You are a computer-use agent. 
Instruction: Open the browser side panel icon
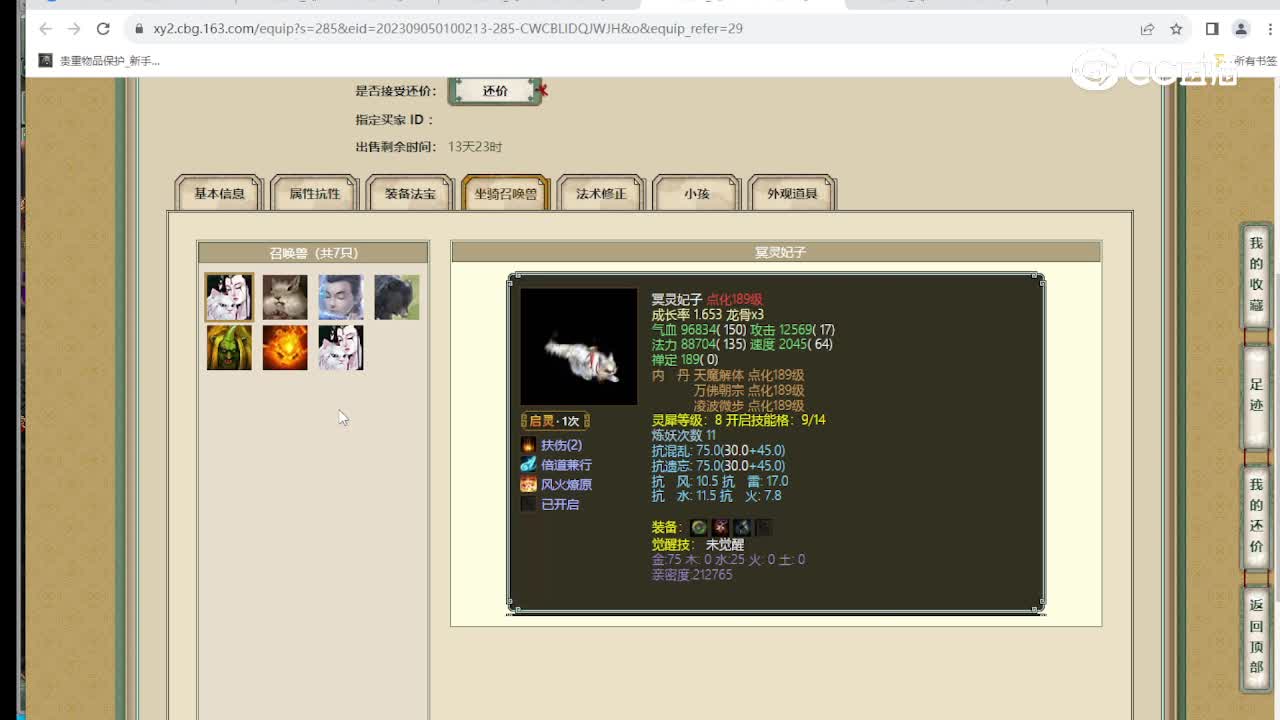tap(1212, 29)
